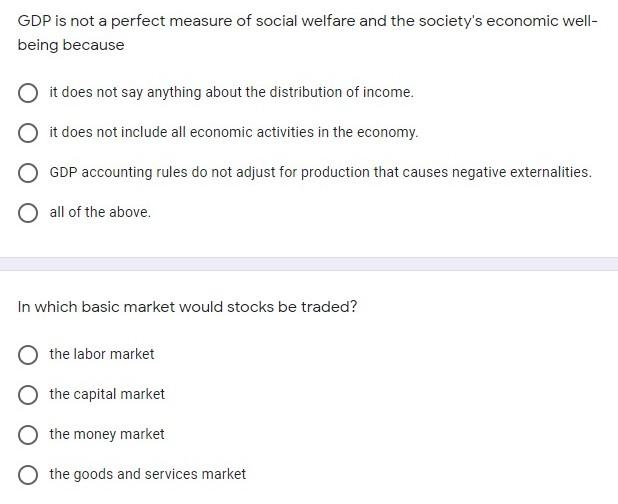Pick the negative externalities option radio button
Image resolution: width=618 pixels, height=504 pixels.
[x=29, y=173]
